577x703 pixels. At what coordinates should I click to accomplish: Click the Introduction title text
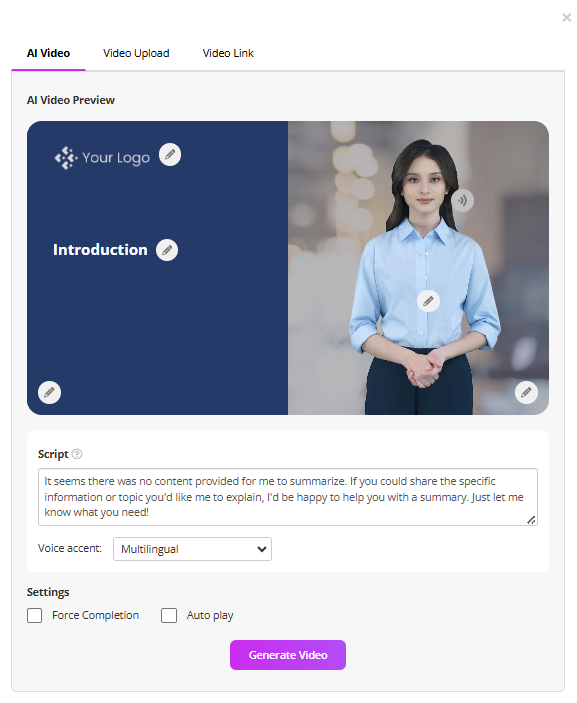[100, 250]
